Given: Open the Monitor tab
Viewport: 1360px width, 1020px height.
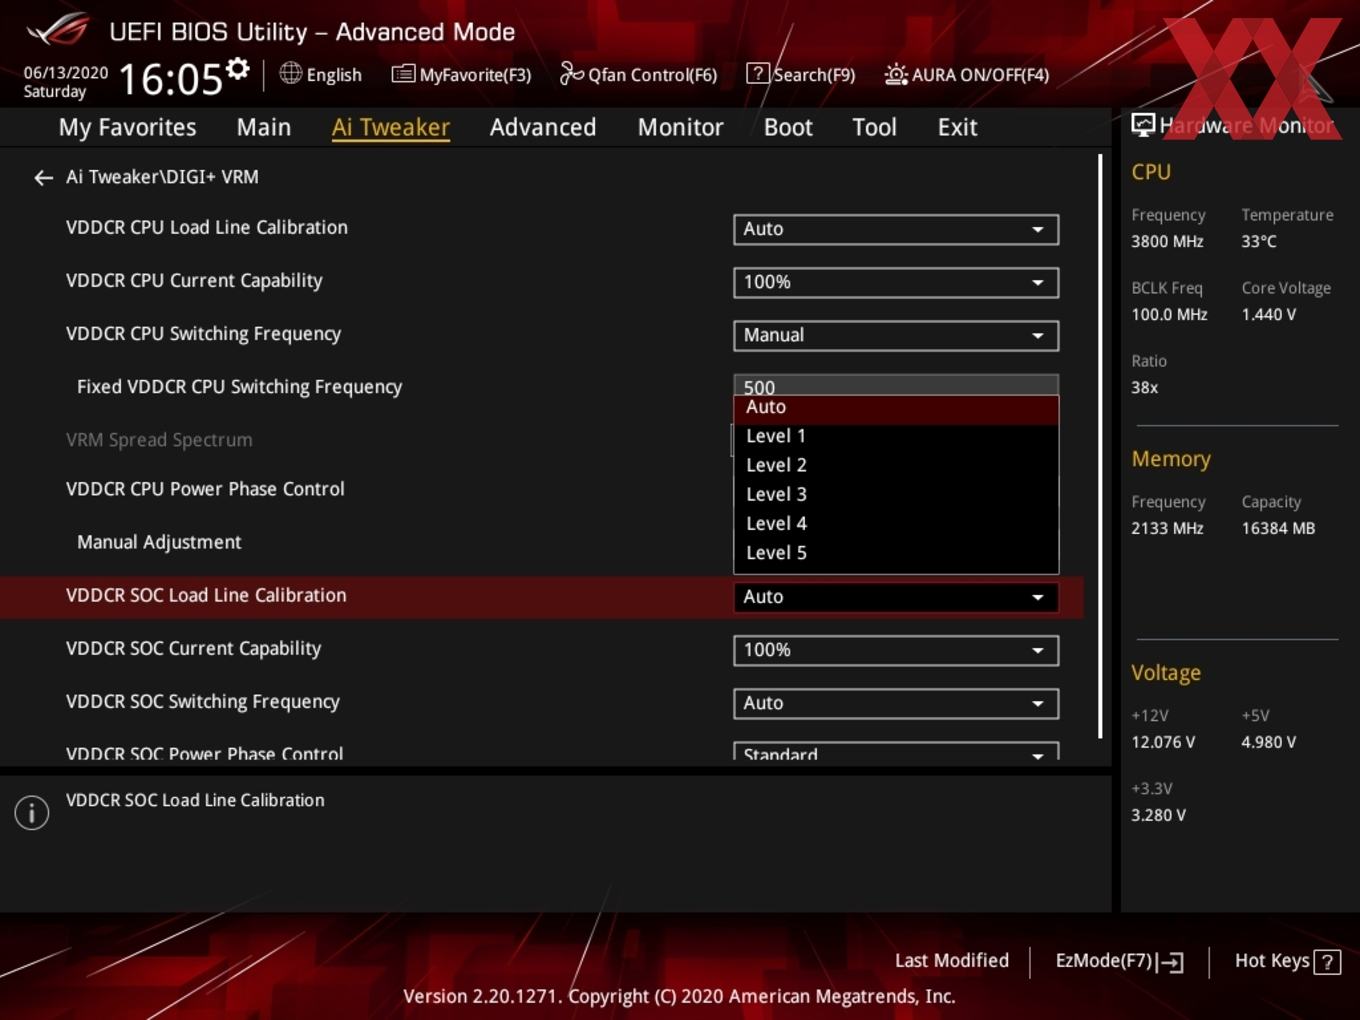Looking at the screenshot, I should [680, 127].
